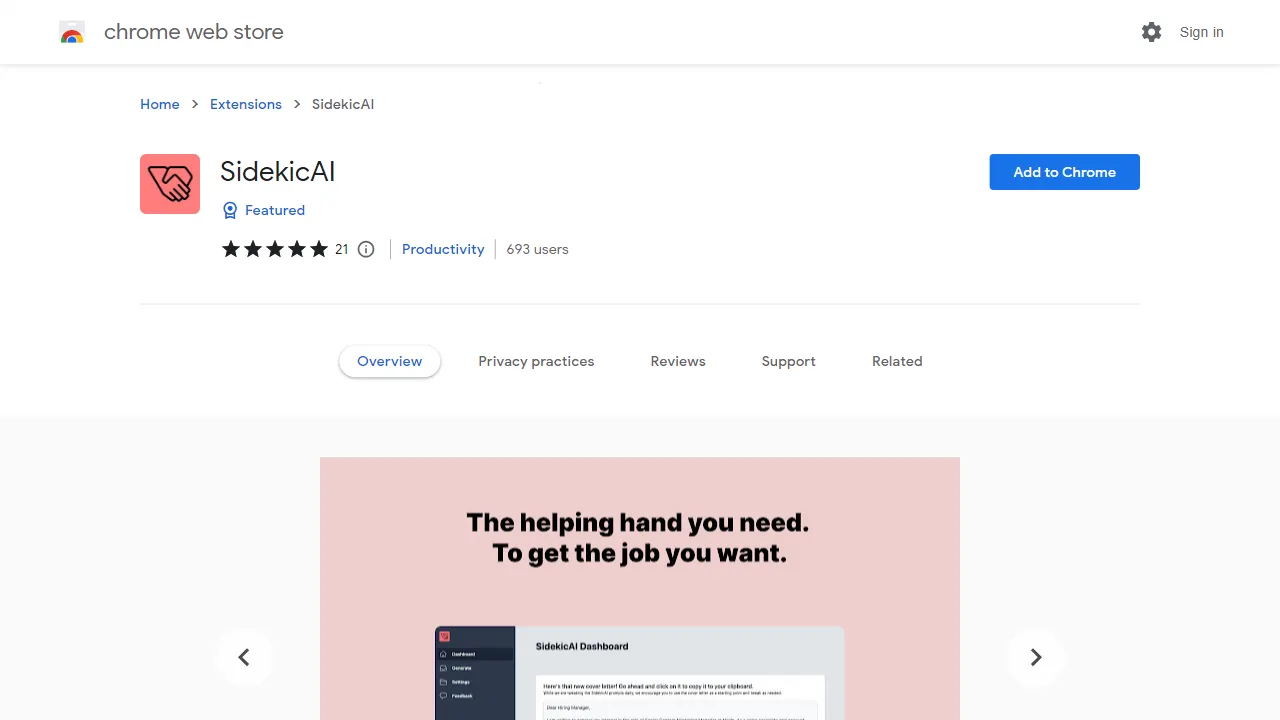The width and height of the screenshot is (1280, 720).
Task: Click the 21 ratings count
Action: tap(342, 249)
